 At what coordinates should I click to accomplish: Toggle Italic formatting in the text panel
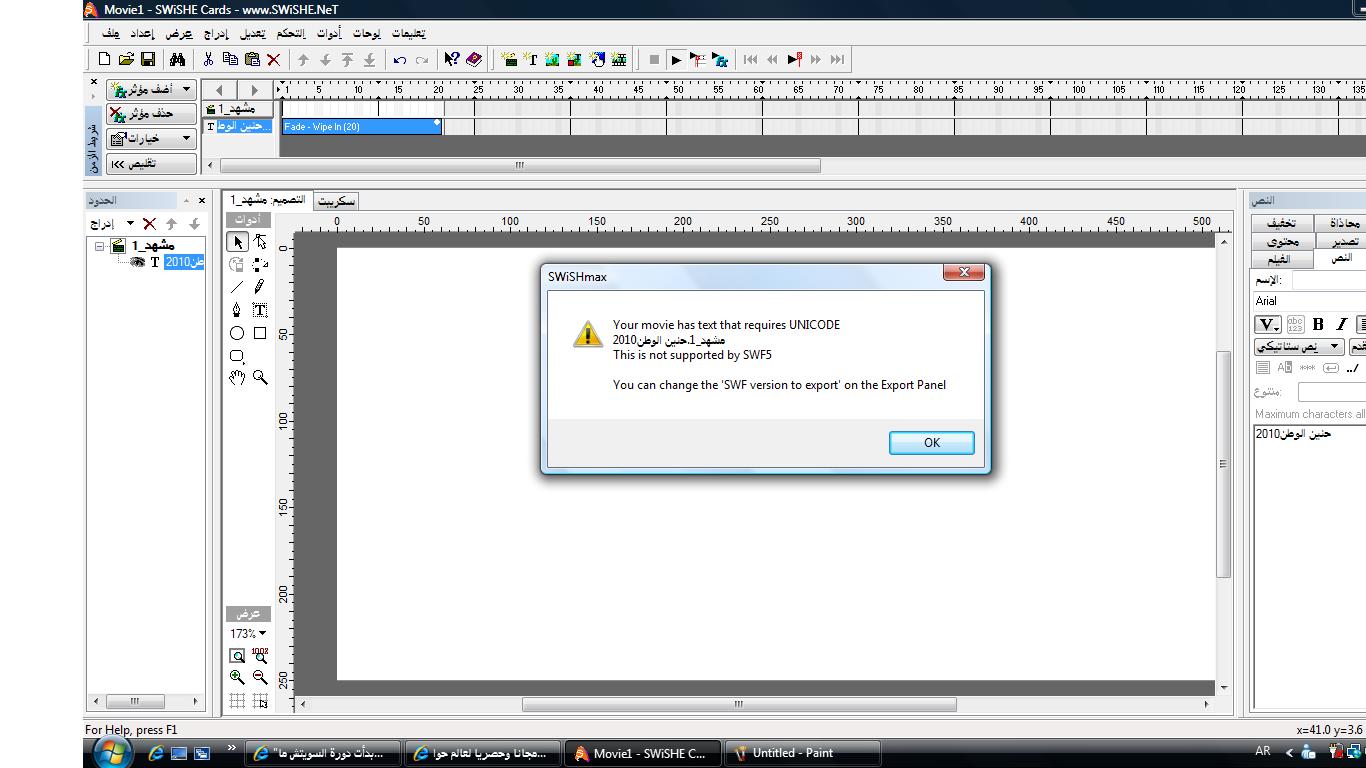tap(1341, 324)
